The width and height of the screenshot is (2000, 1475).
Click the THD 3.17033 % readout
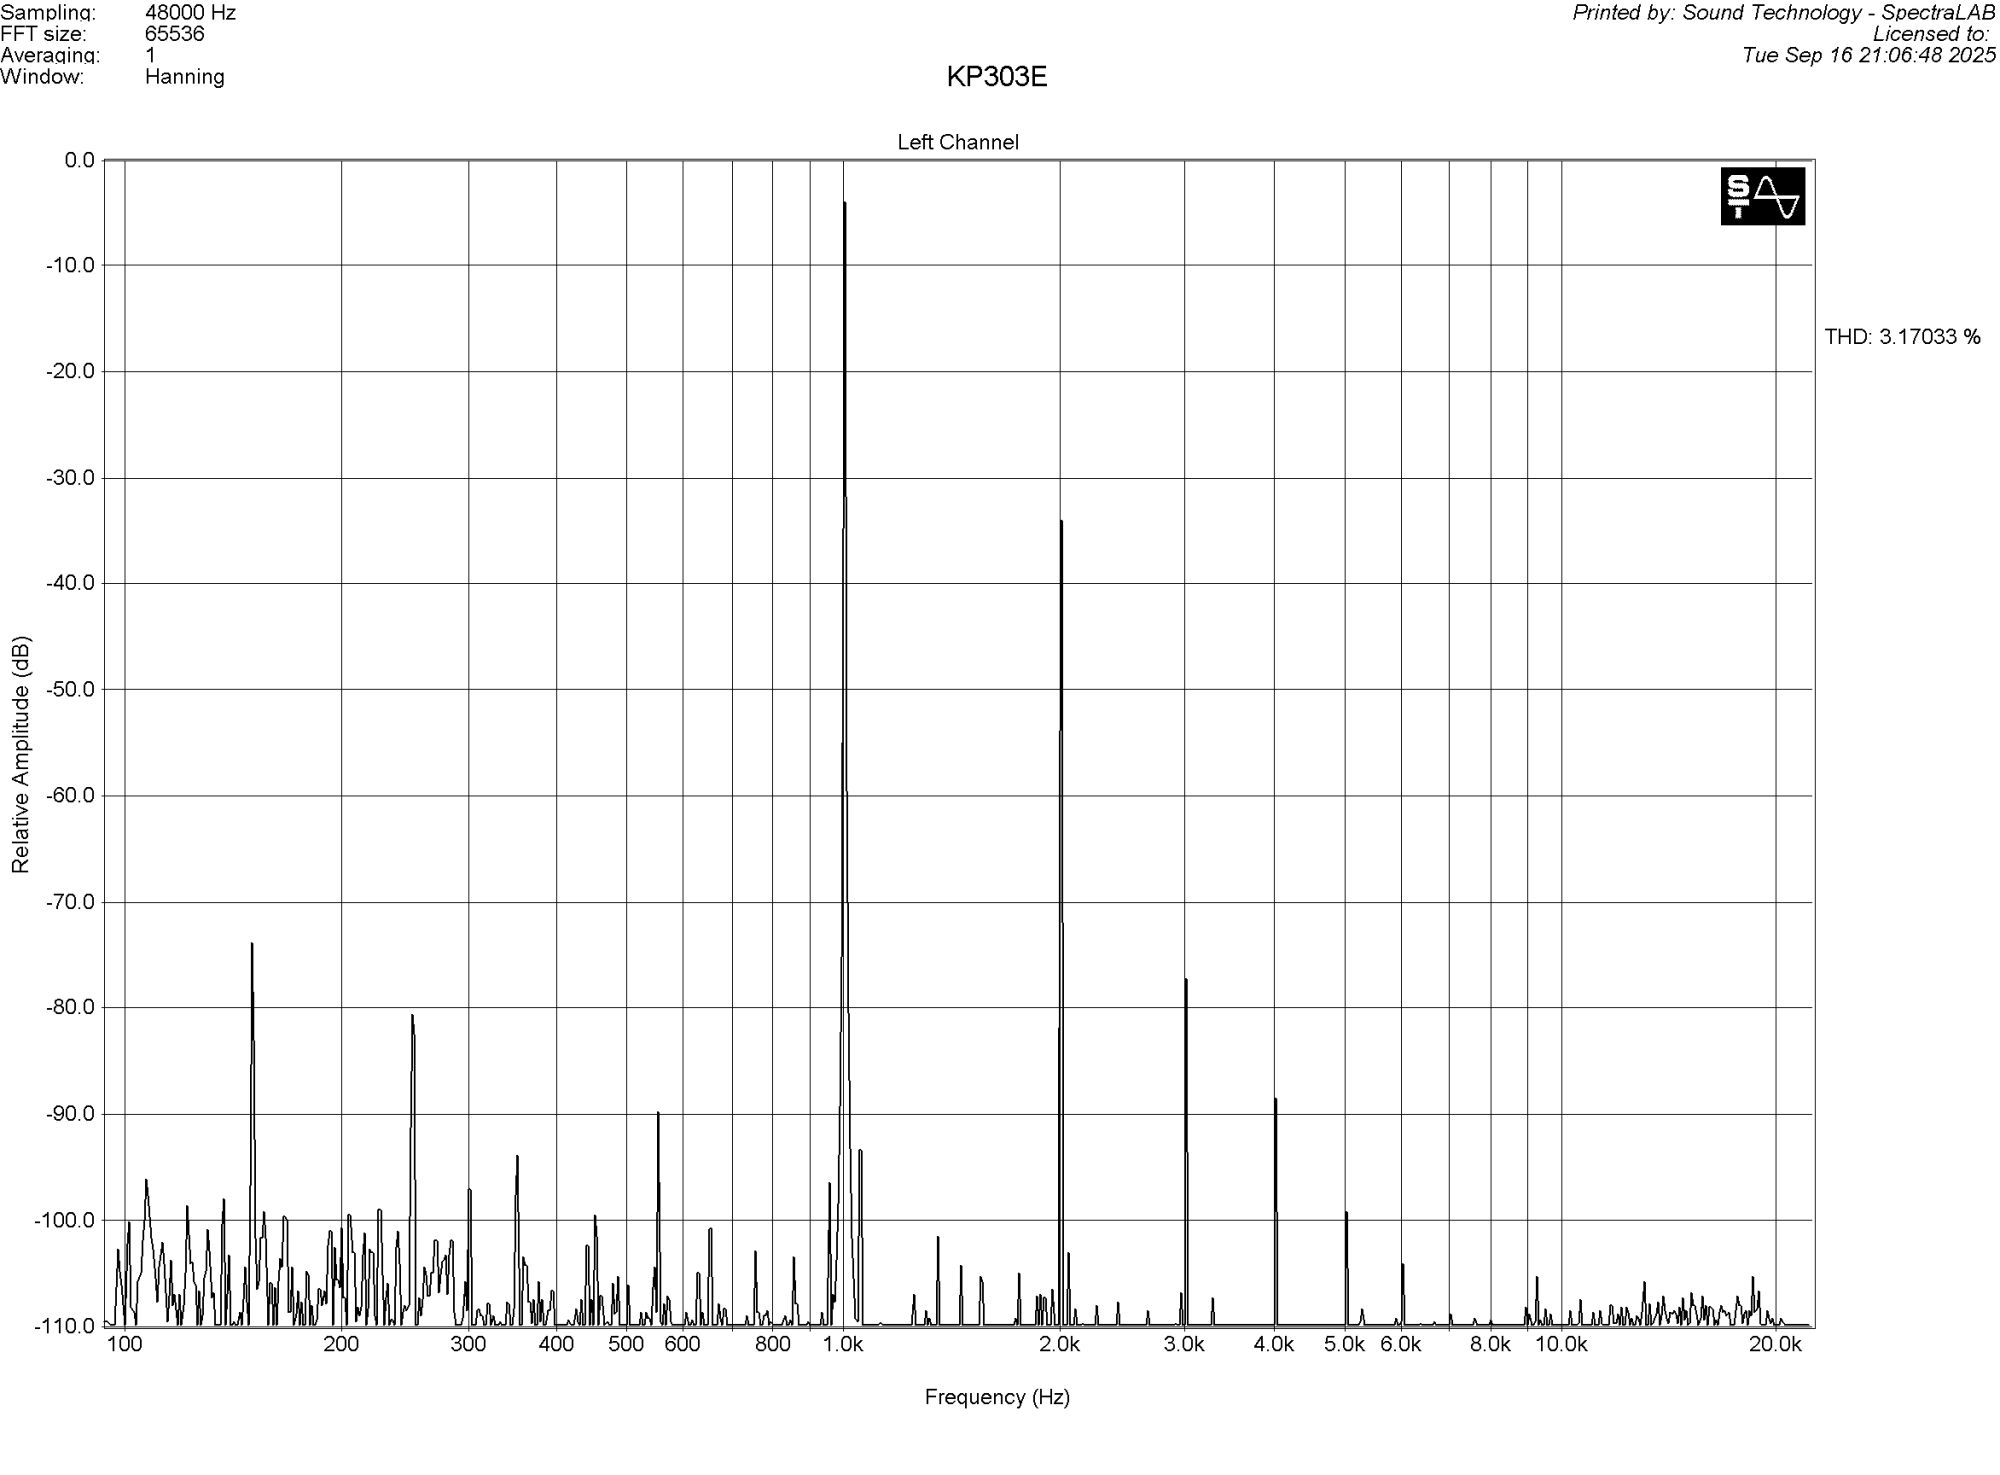click(x=1901, y=337)
